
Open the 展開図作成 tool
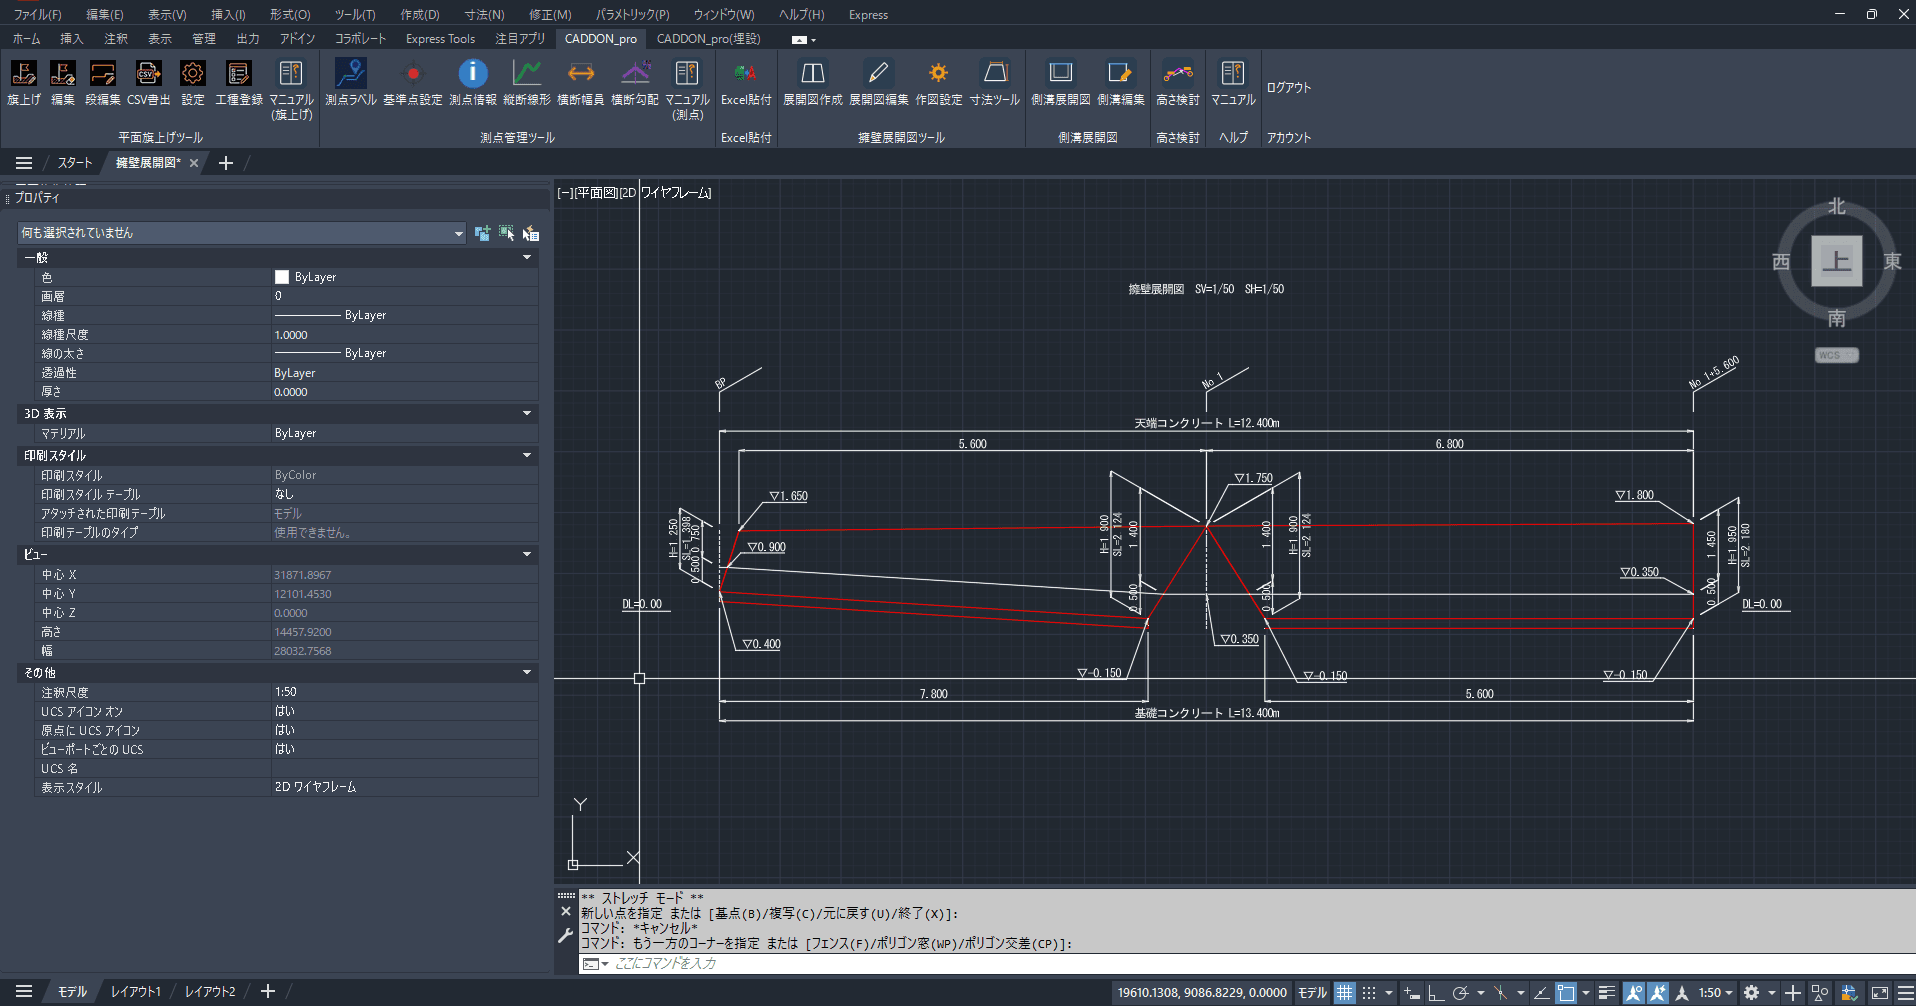pyautogui.click(x=812, y=75)
